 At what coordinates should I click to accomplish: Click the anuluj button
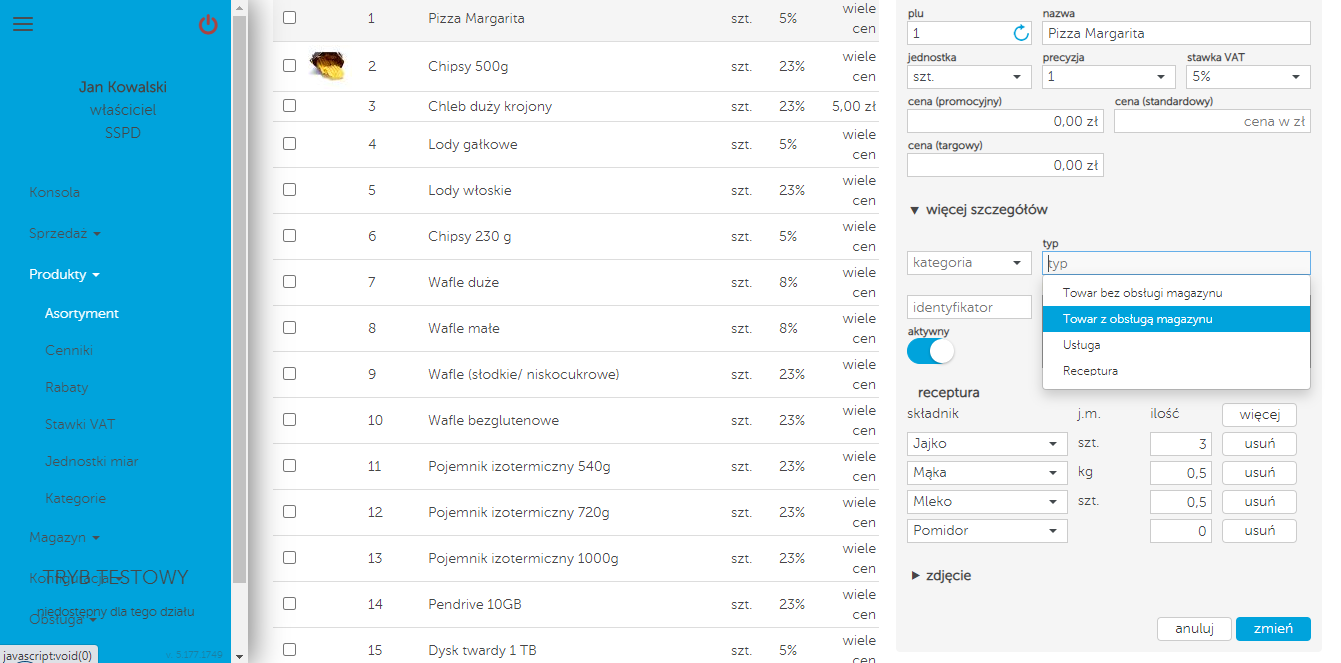point(1194,629)
